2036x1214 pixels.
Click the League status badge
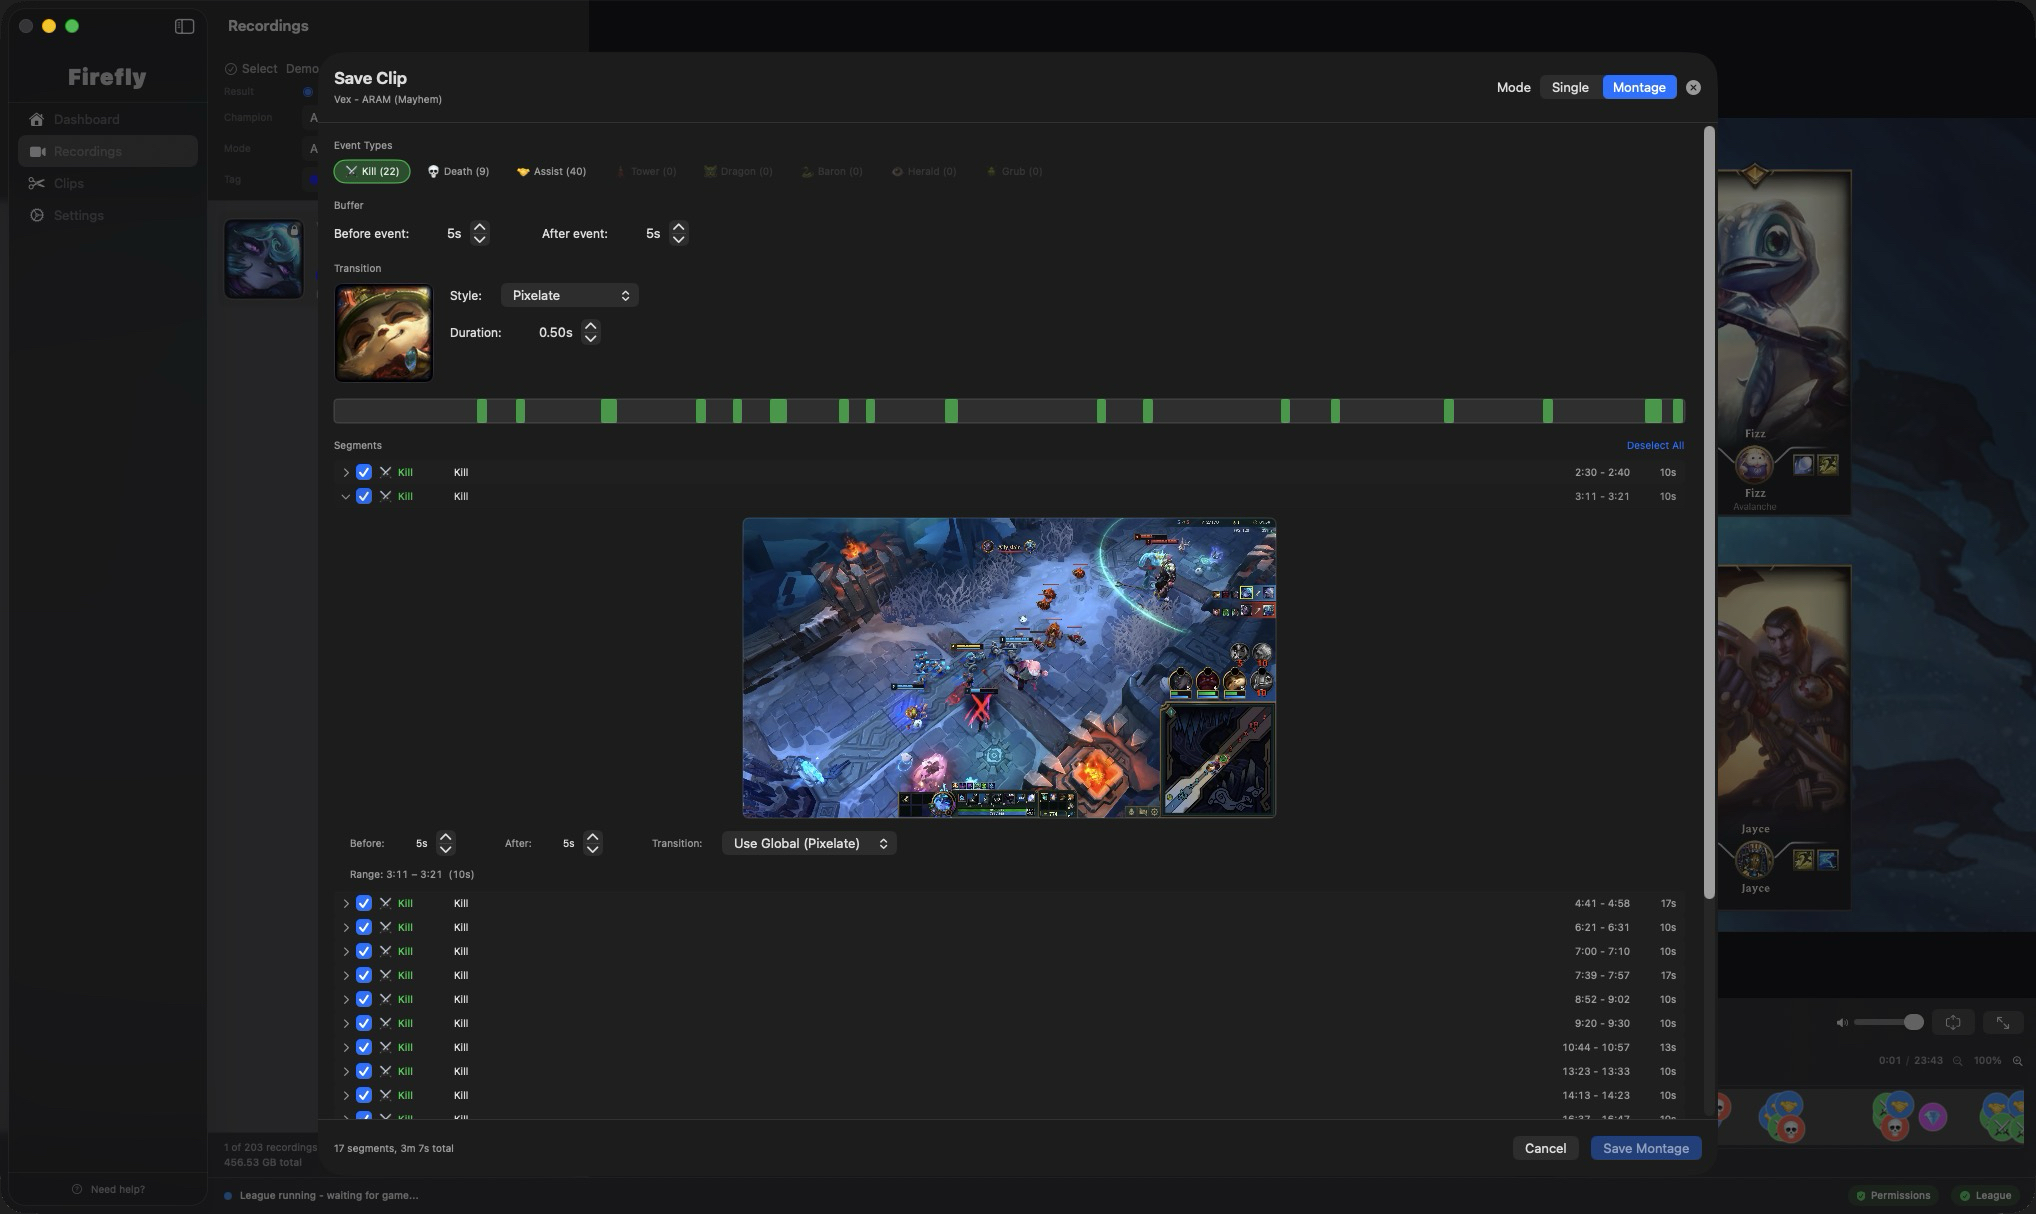point(1985,1195)
